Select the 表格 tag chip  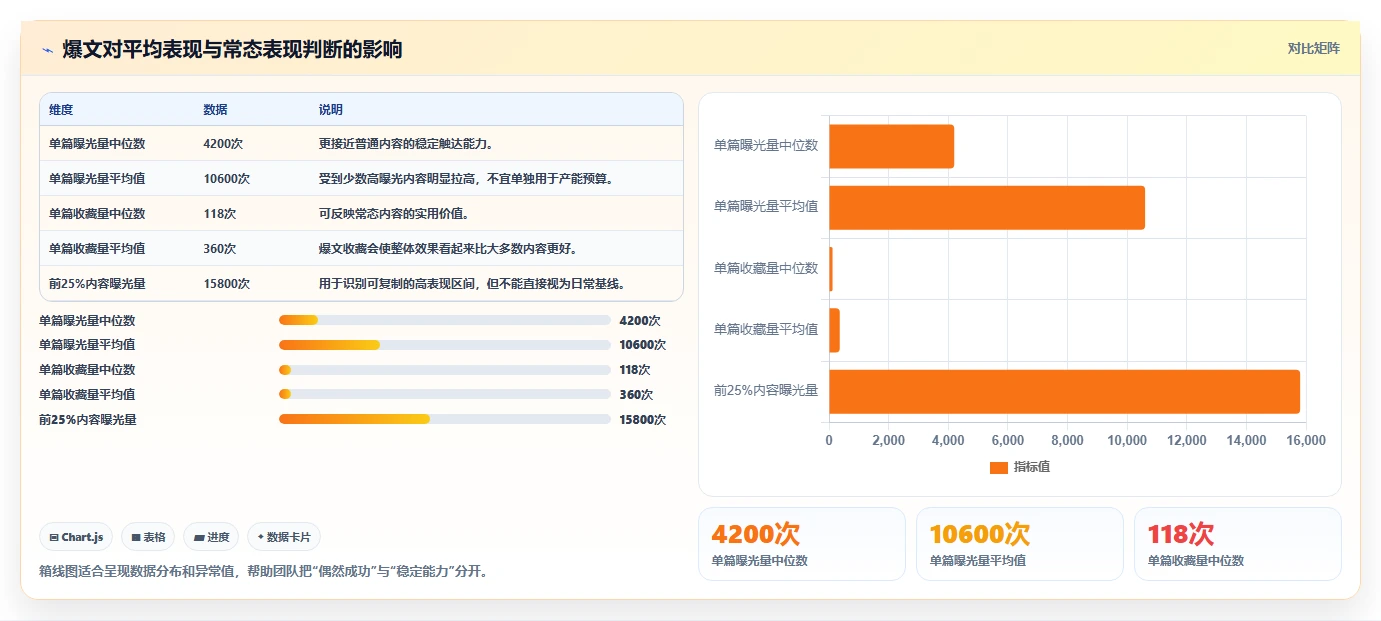[148, 537]
